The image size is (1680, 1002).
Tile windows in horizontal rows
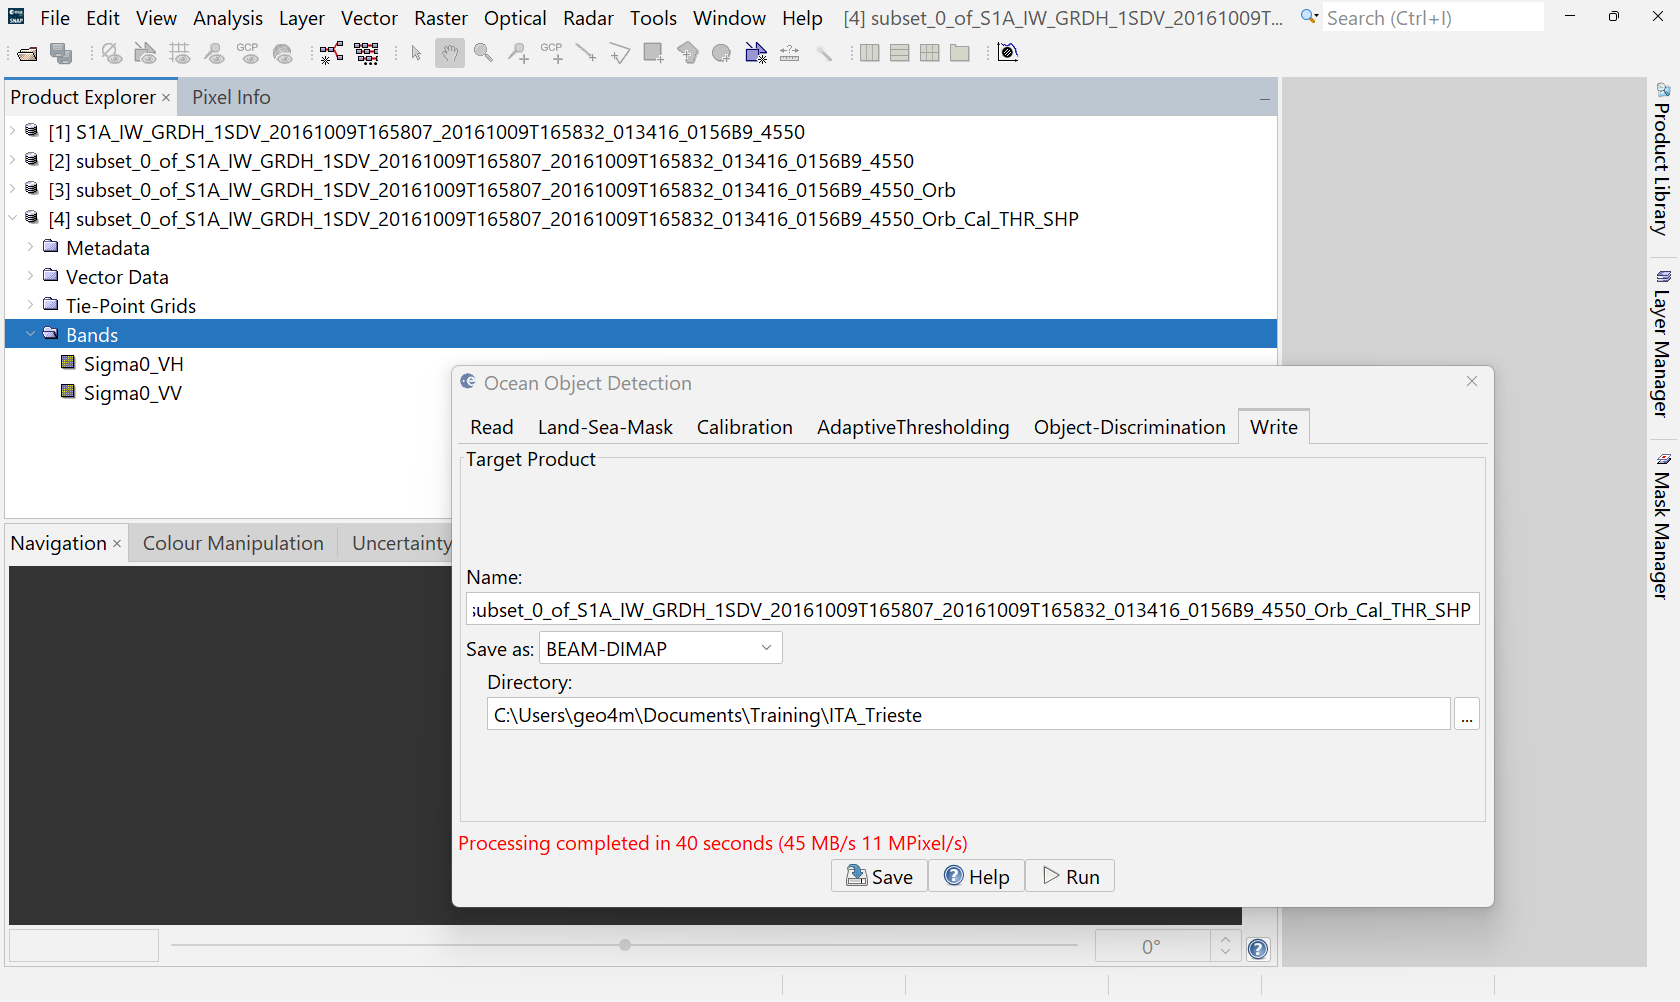pos(900,54)
